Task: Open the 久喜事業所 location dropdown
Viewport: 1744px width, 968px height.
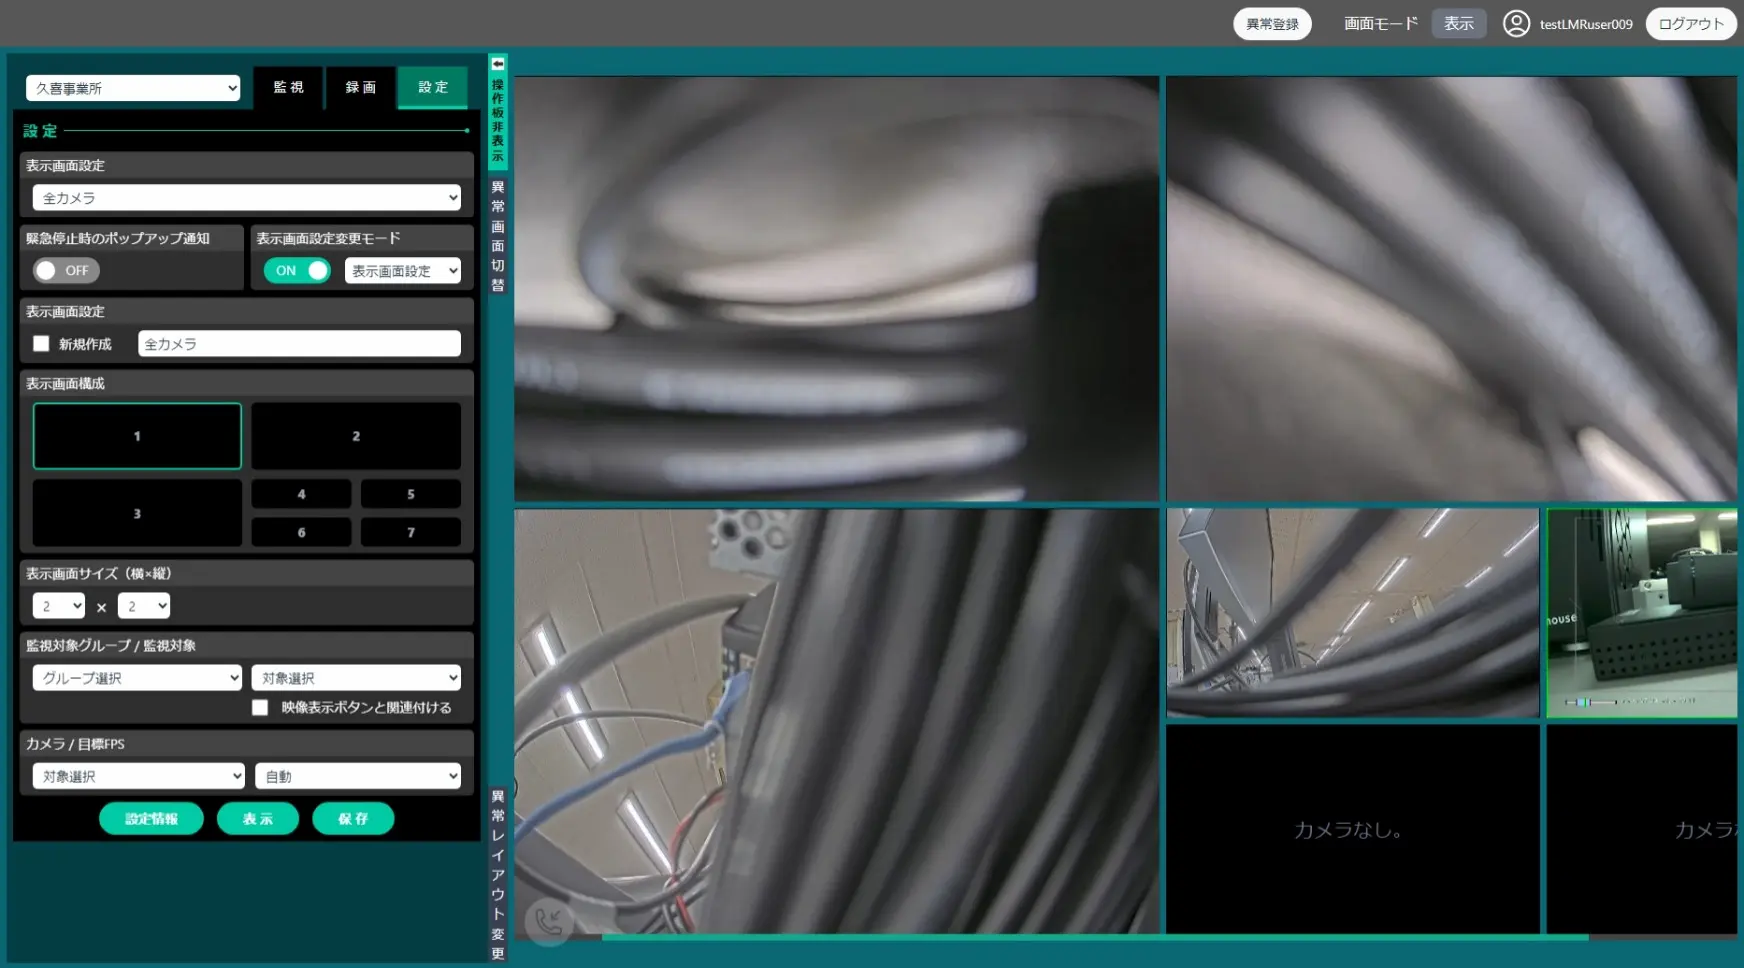Action: click(x=132, y=87)
